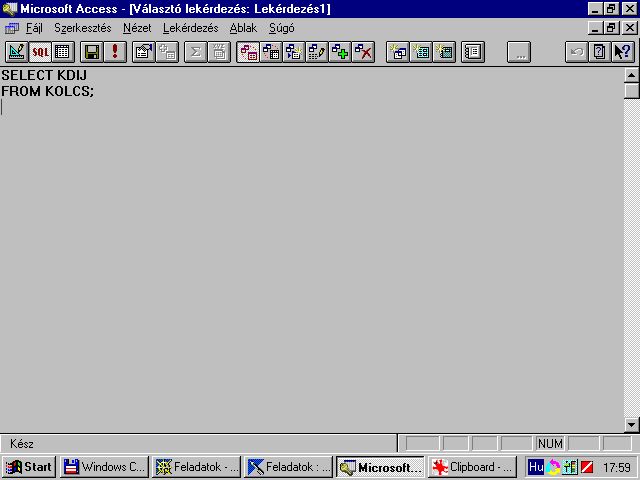Click the volume mixer tray icon

570,467
